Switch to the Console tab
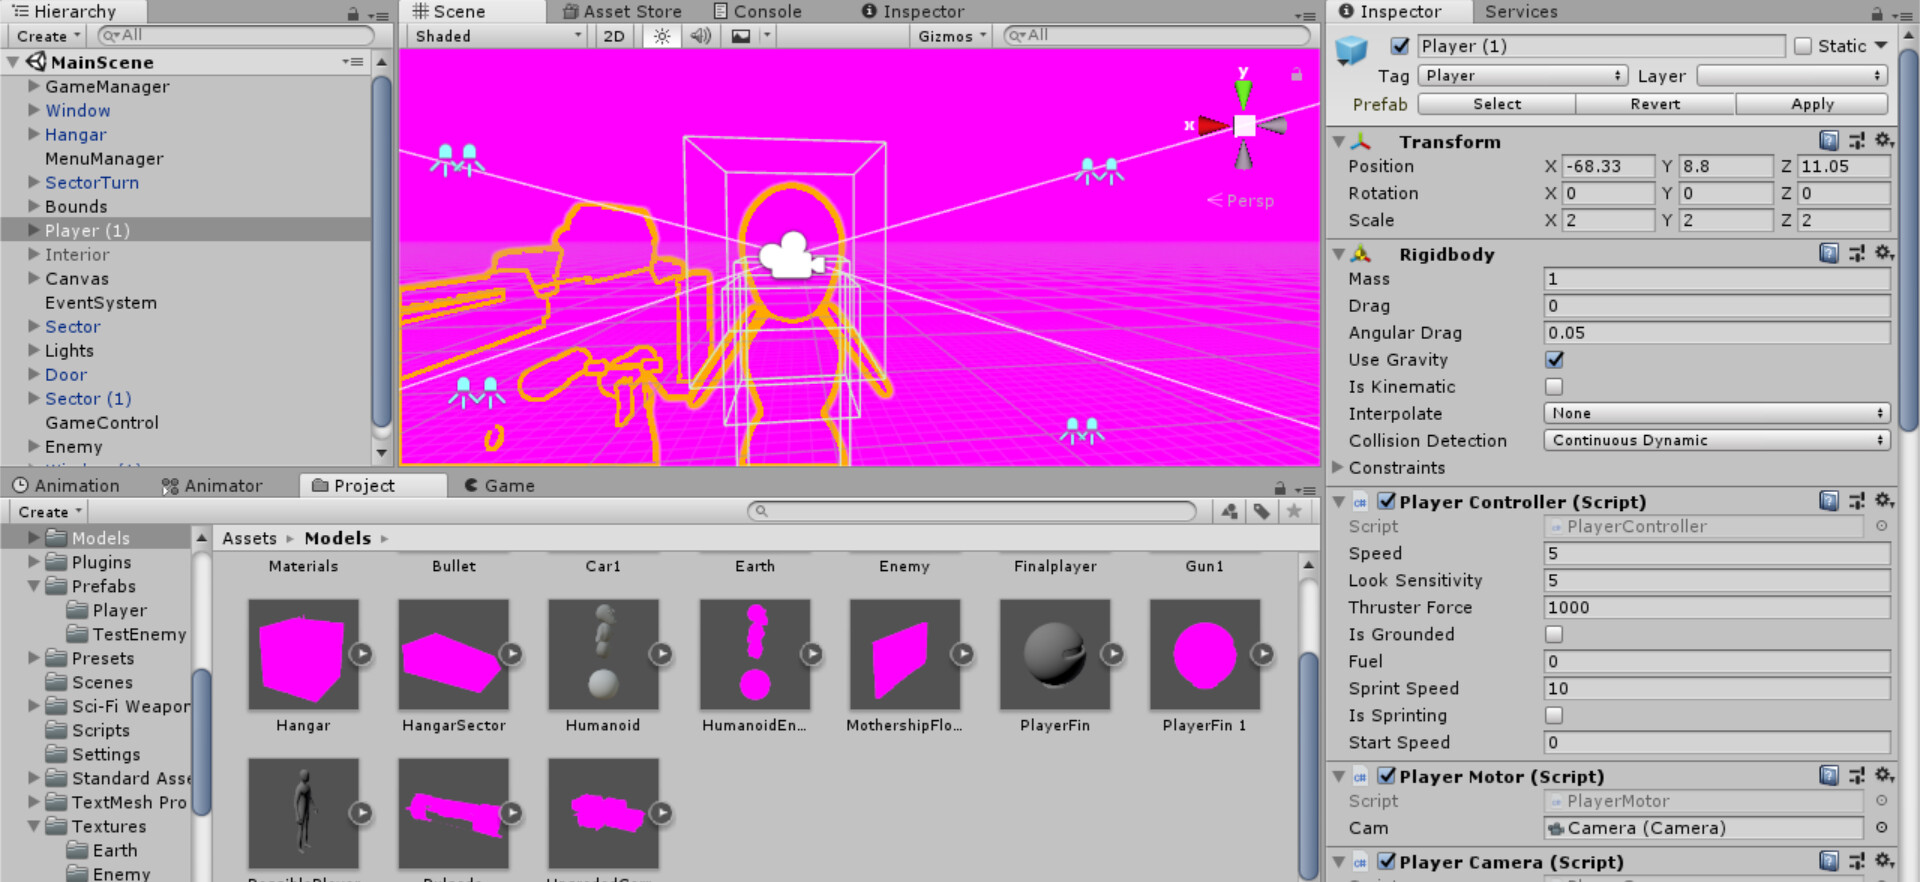The height and width of the screenshot is (882, 1920). [x=757, y=12]
